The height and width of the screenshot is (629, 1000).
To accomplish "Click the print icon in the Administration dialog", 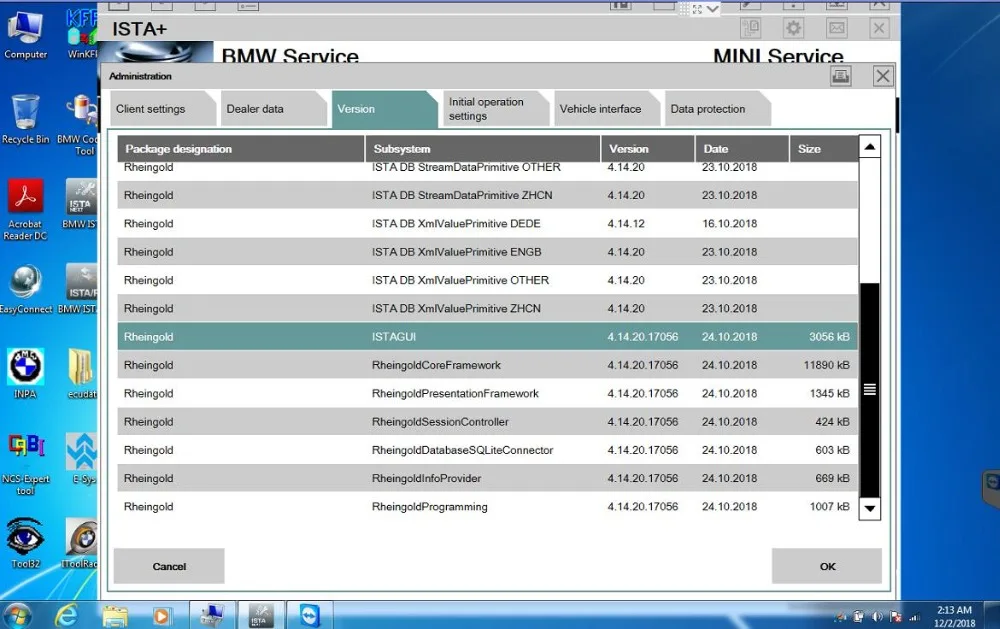I will pos(841,77).
